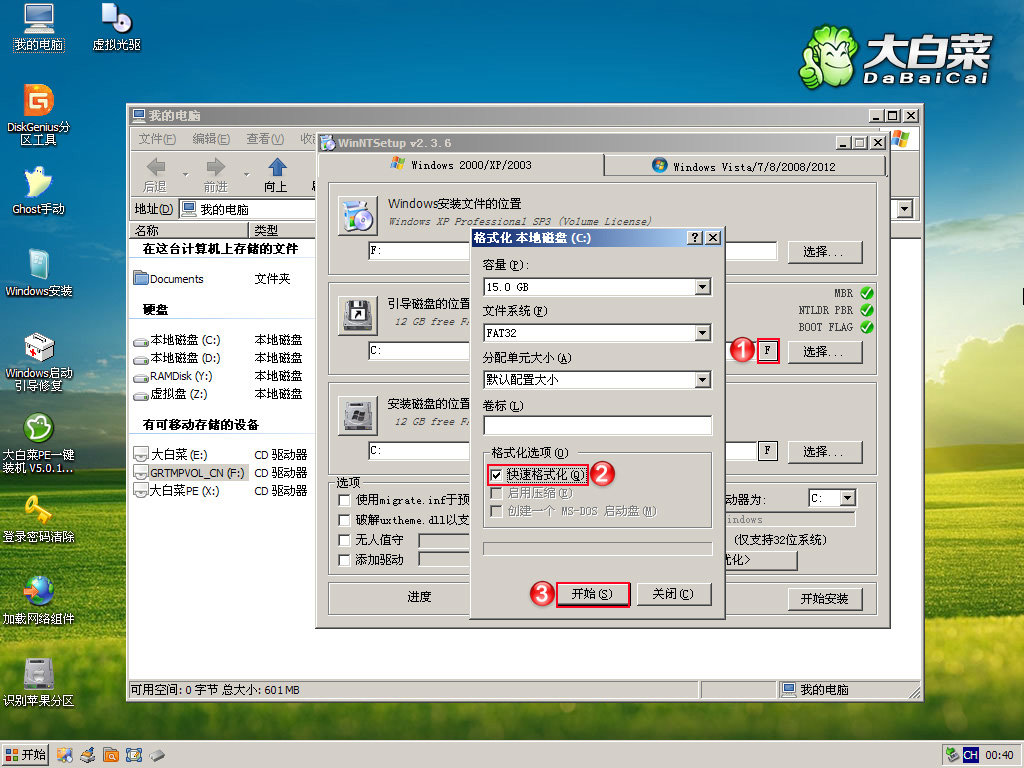Click into the 卷标 volume label field

pos(597,426)
